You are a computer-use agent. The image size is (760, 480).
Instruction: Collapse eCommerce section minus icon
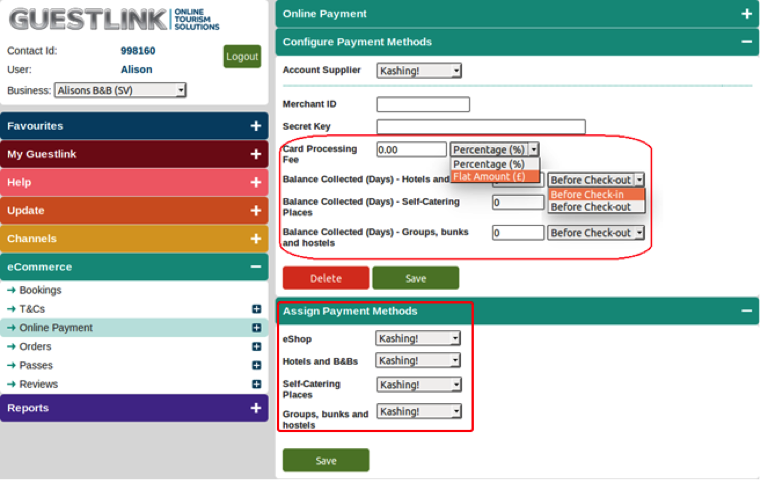(x=255, y=267)
